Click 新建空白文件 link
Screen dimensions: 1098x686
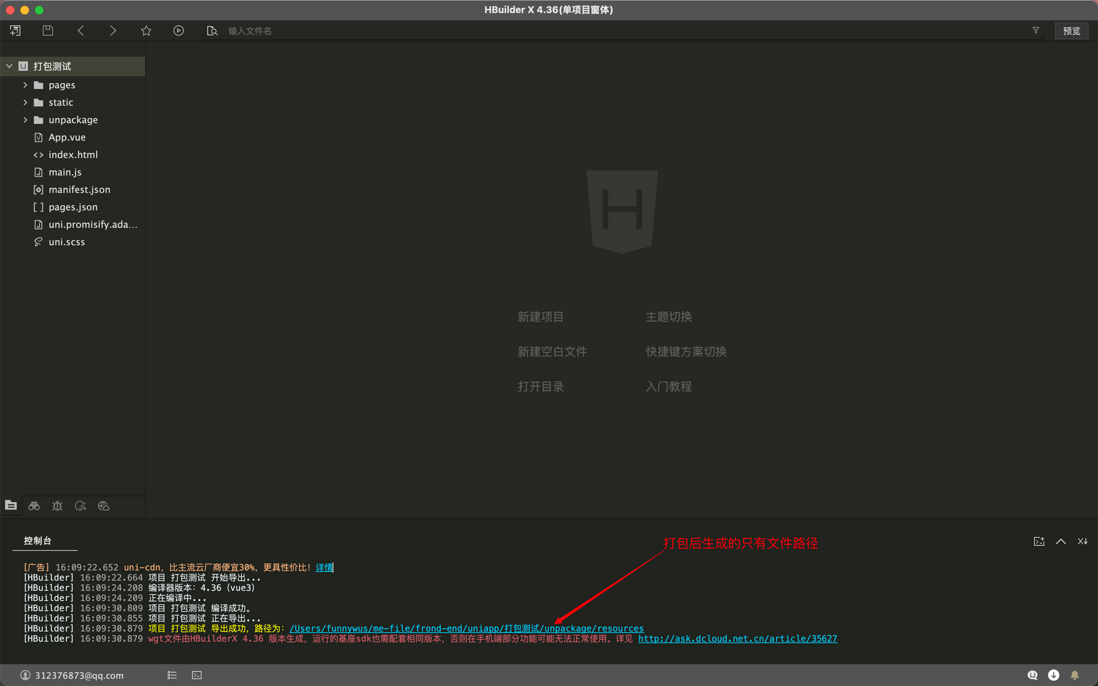(553, 351)
